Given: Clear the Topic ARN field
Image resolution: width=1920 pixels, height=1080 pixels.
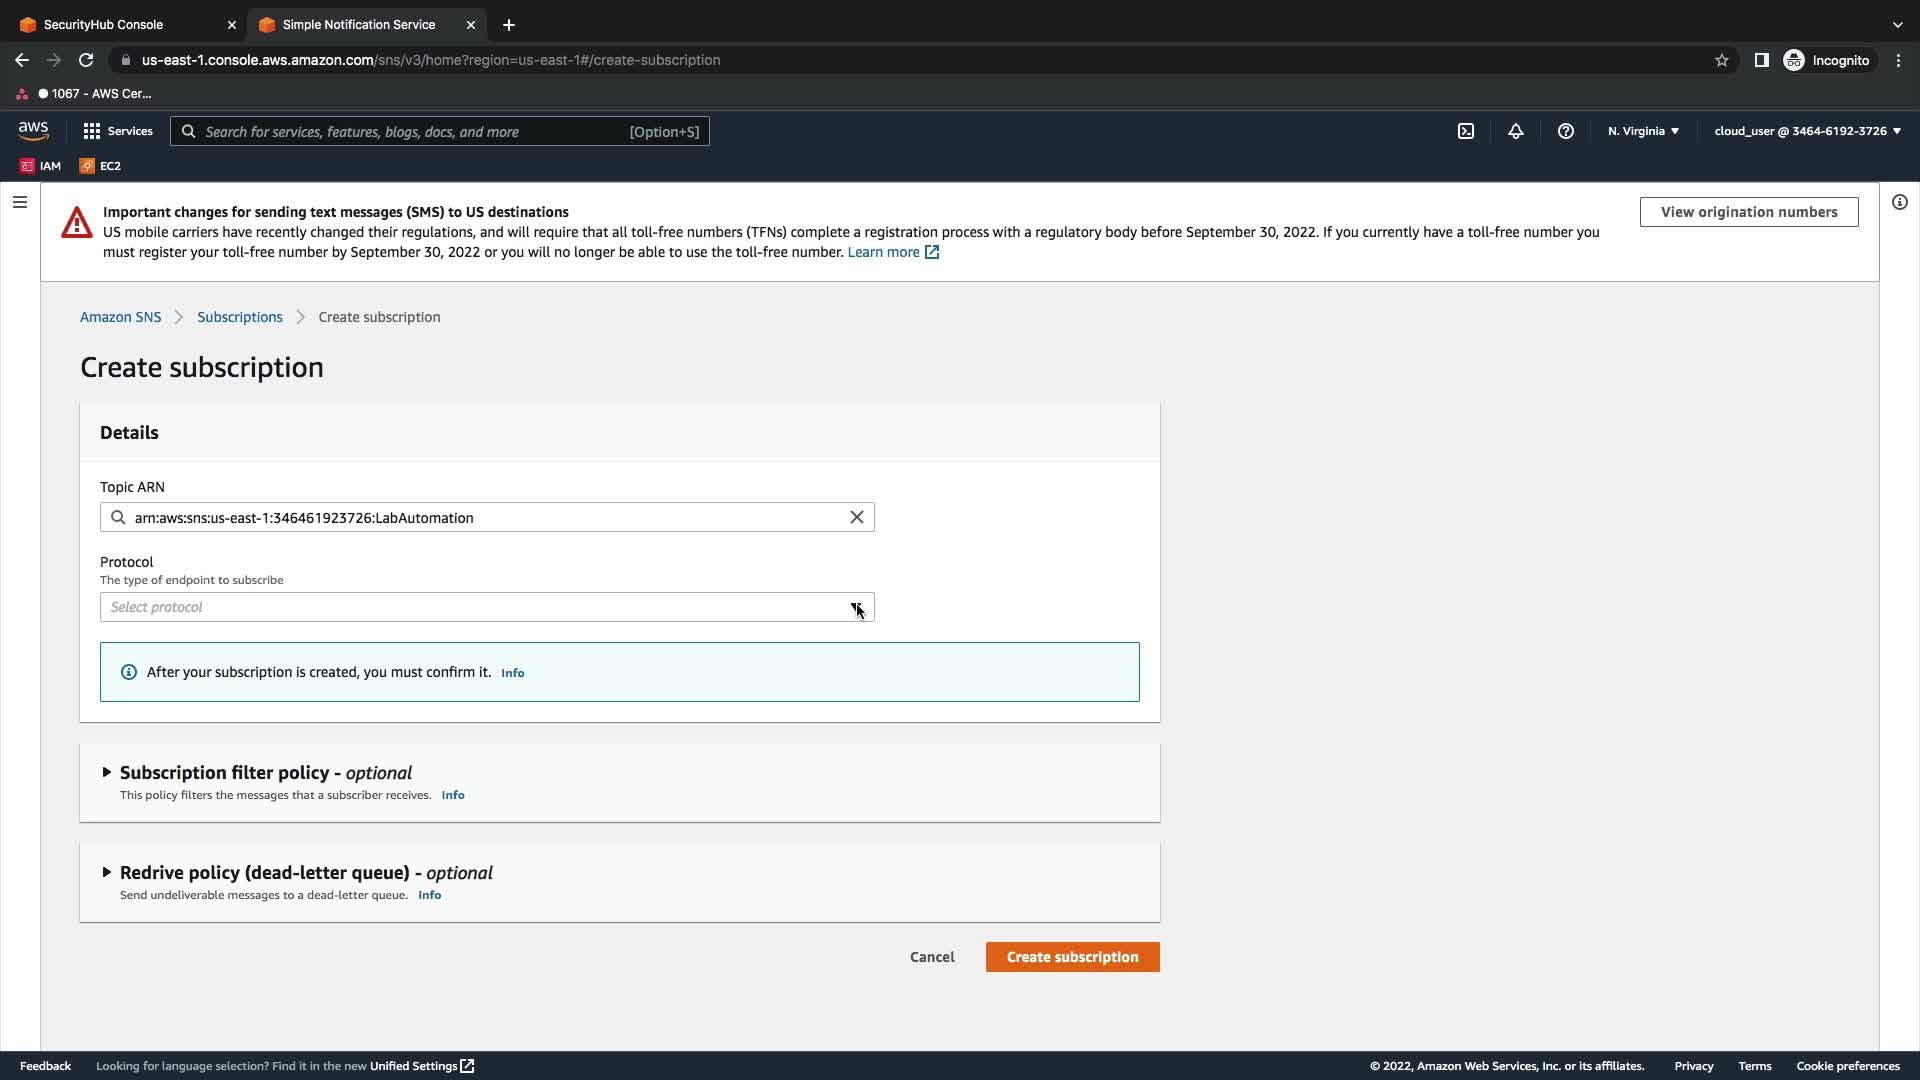Looking at the screenshot, I should (x=857, y=517).
